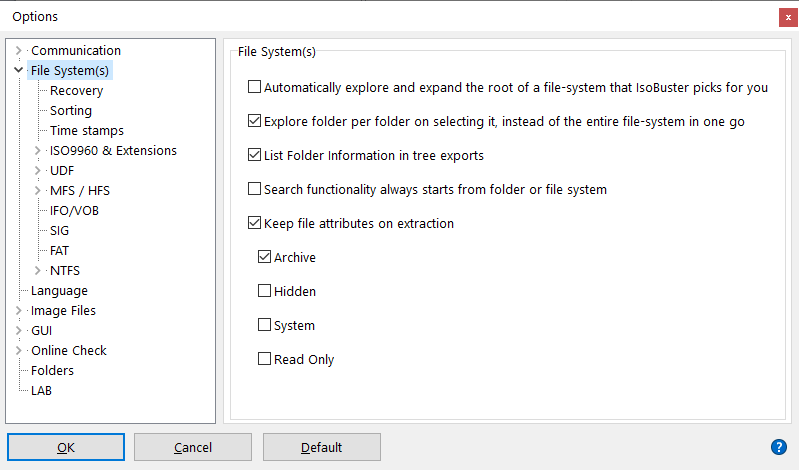Select IFO/VOB in the options tree
Viewport: 799px width, 470px height.
tap(74, 211)
